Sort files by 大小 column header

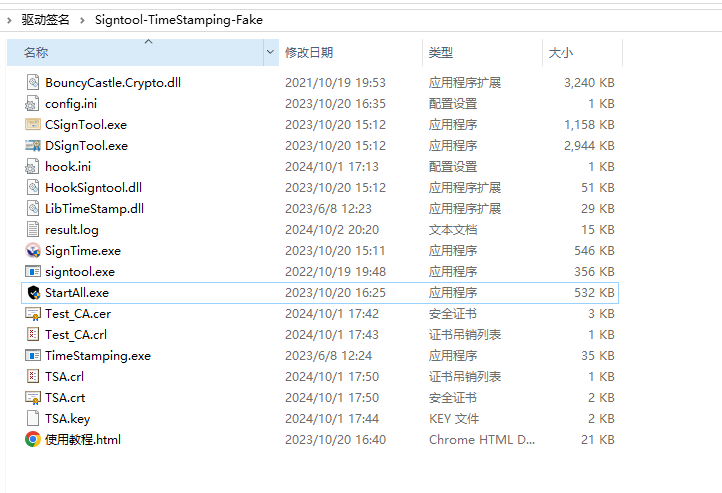click(x=560, y=52)
